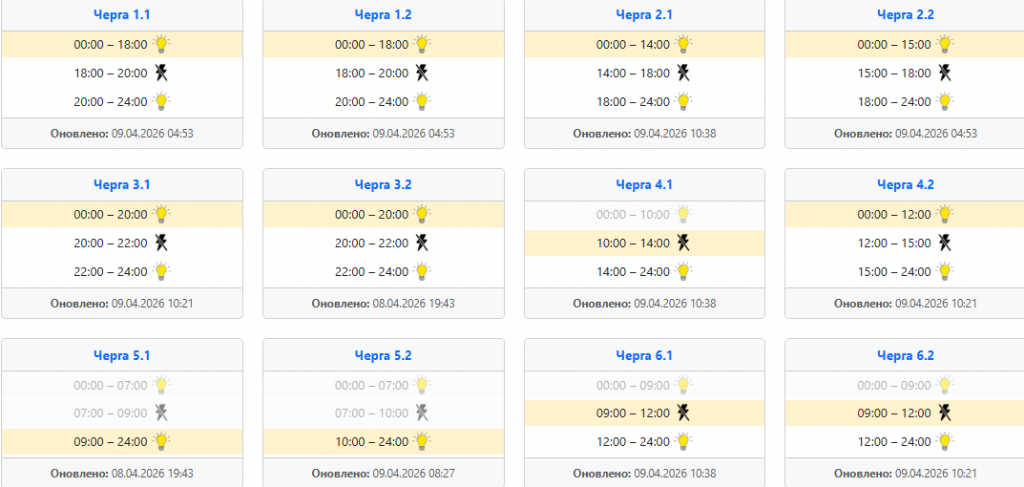Open the Черга 1.1 heading link
The width and height of the screenshot is (1024, 487).
click(122, 15)
